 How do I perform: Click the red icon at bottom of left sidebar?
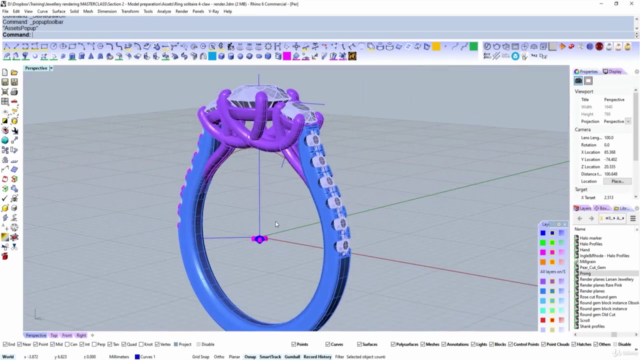coord(5,256)
